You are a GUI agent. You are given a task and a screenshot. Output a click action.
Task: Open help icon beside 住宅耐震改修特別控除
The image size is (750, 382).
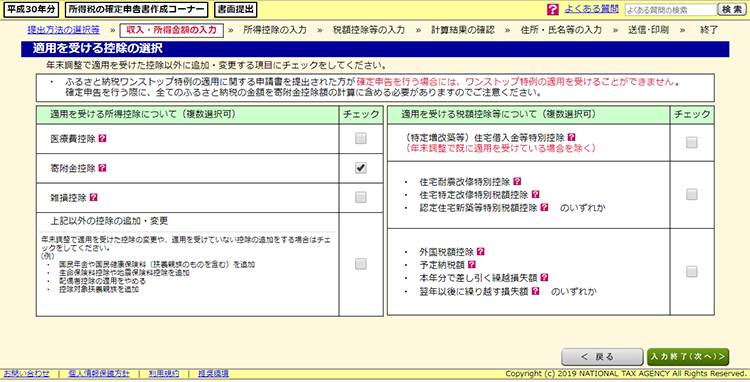click(x=517, y=182)
